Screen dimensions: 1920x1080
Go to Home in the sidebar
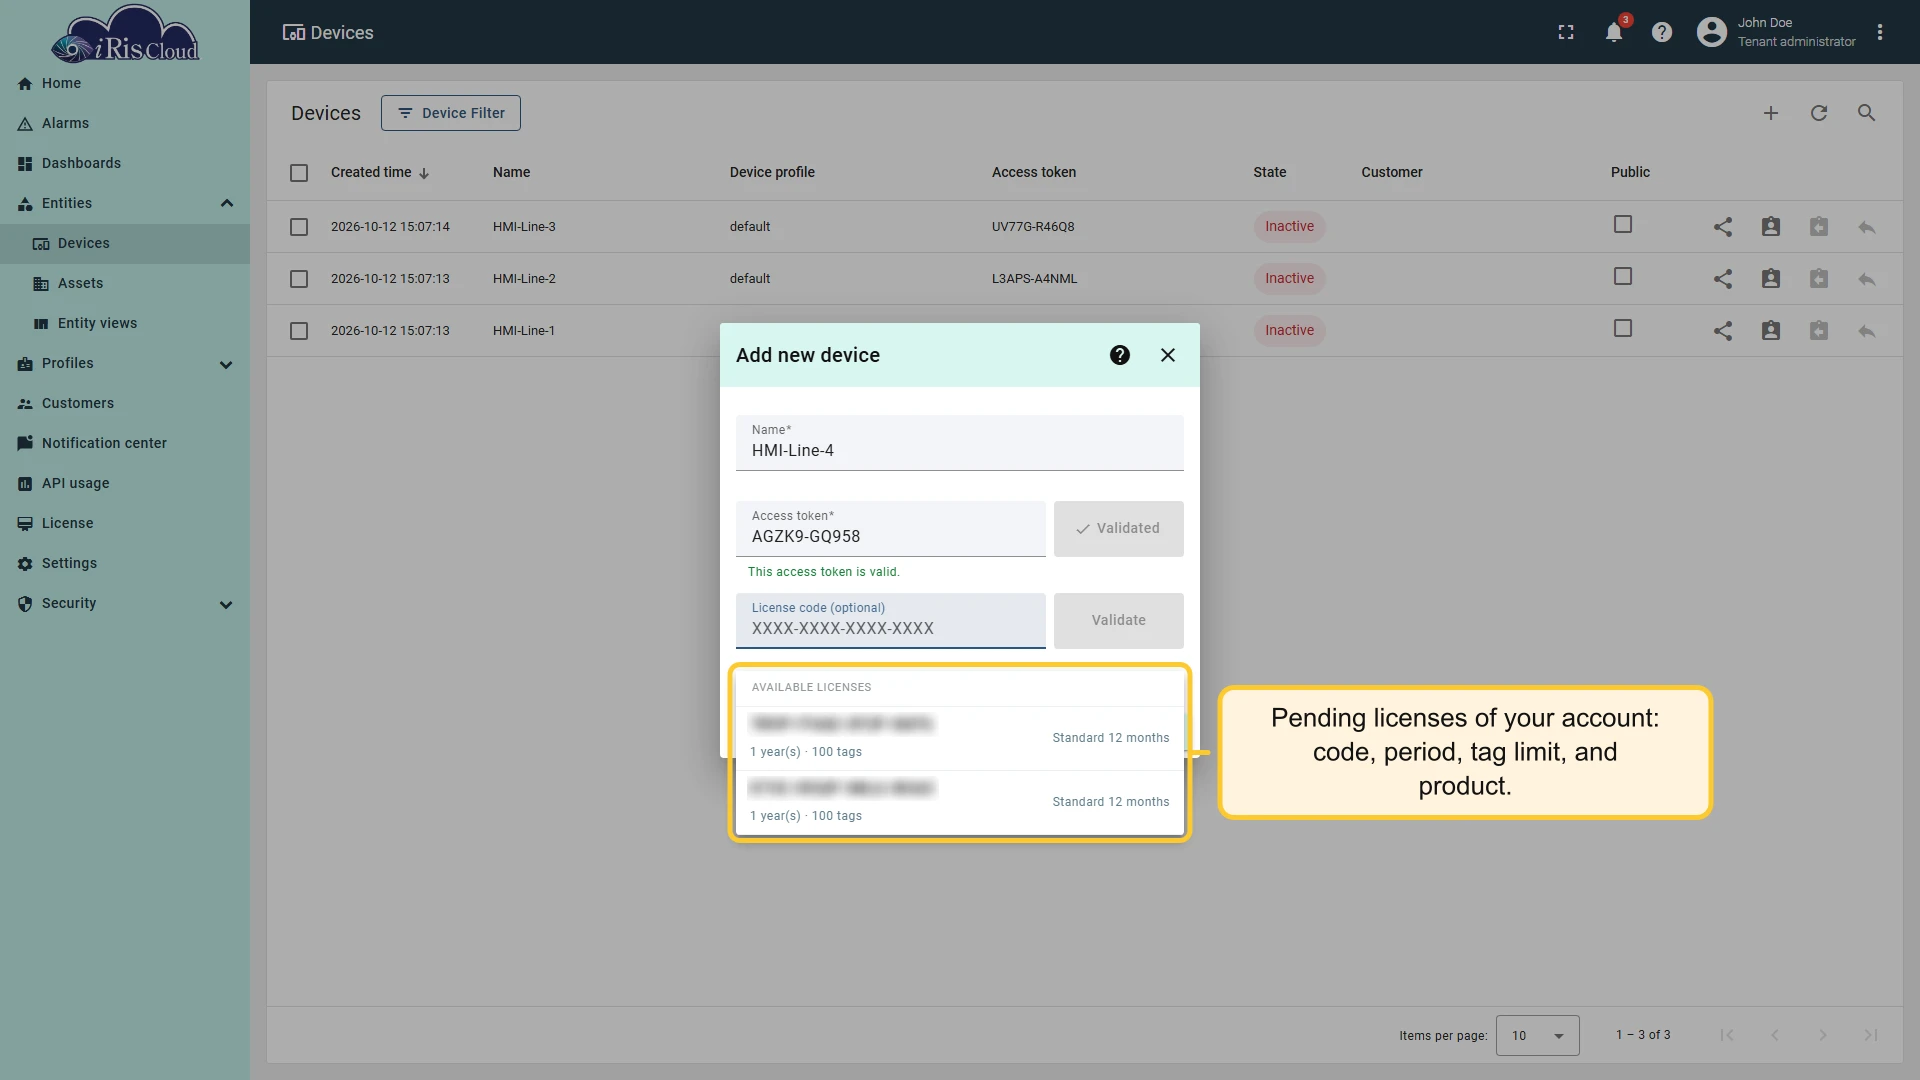pos(125,83)
